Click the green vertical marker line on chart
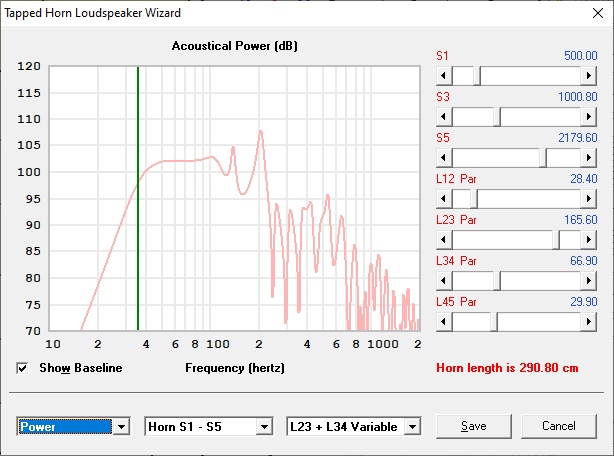 tap(138, 198)
